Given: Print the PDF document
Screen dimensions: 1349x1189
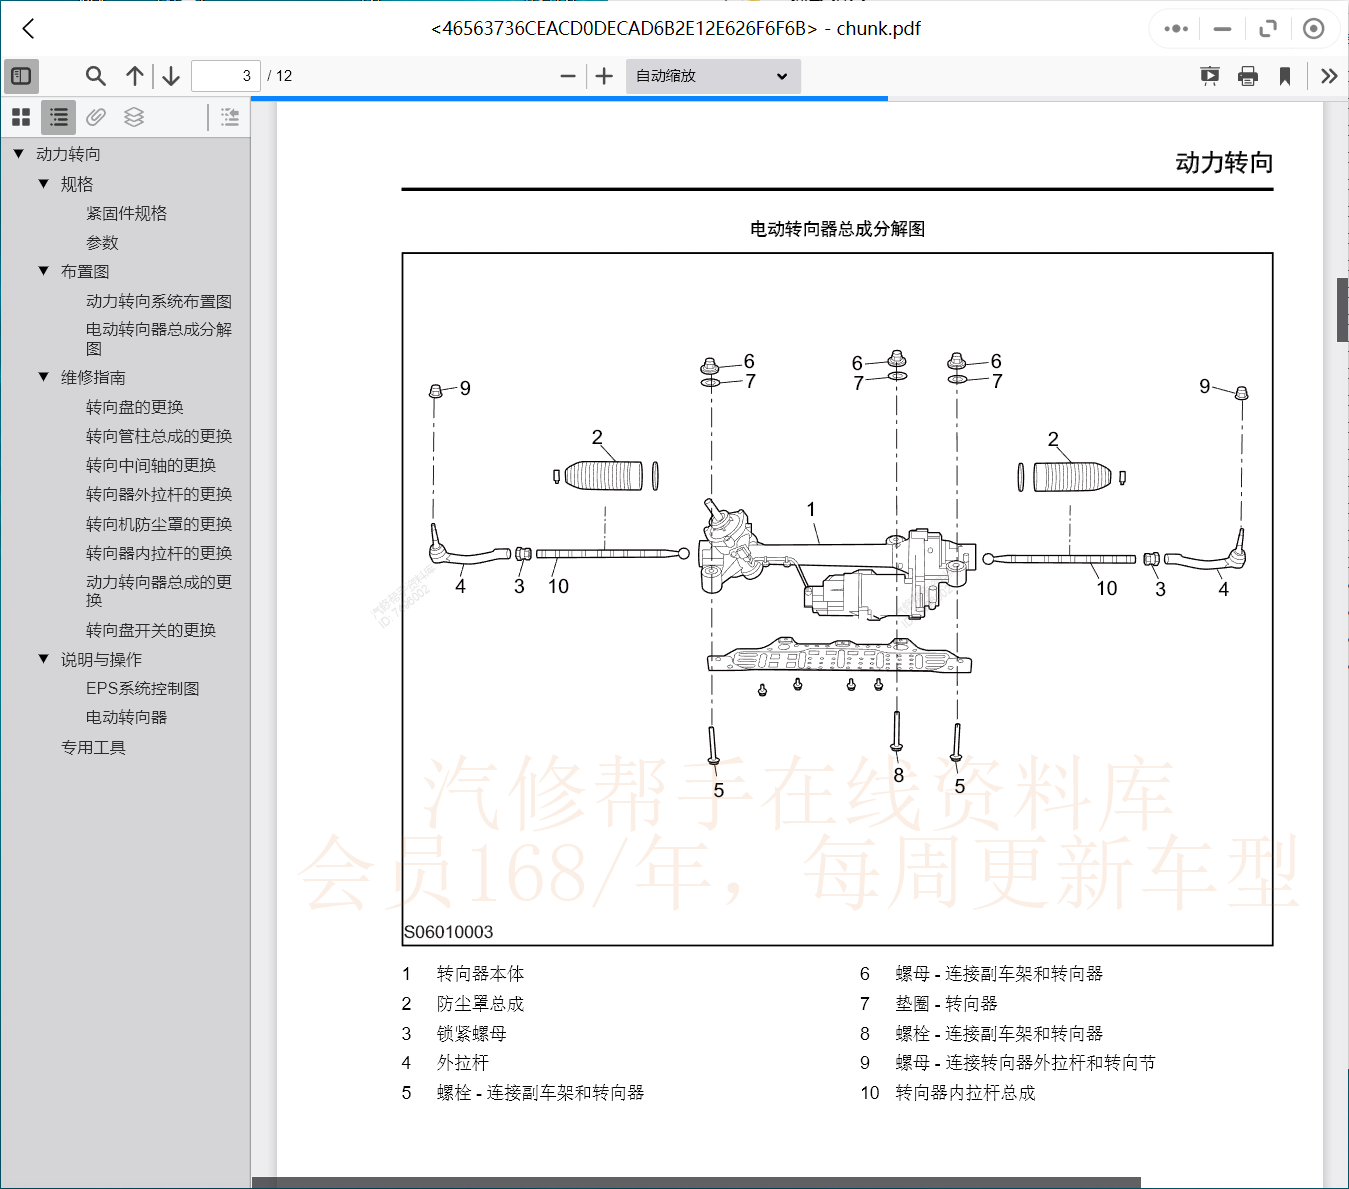Looking at the screenshot, I should click(x=1247, y=75).
